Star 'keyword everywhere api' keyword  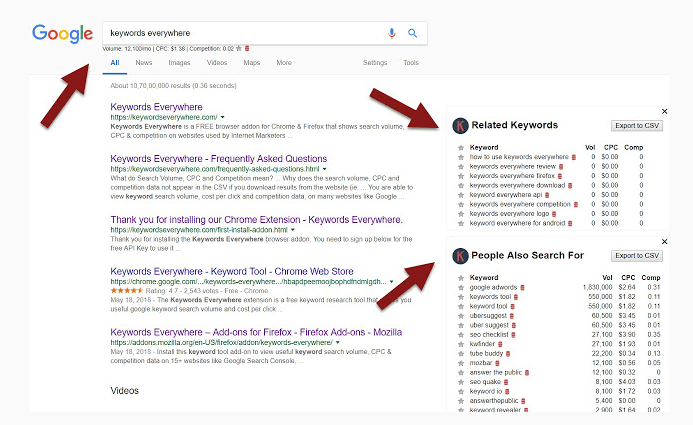point(461,195)
